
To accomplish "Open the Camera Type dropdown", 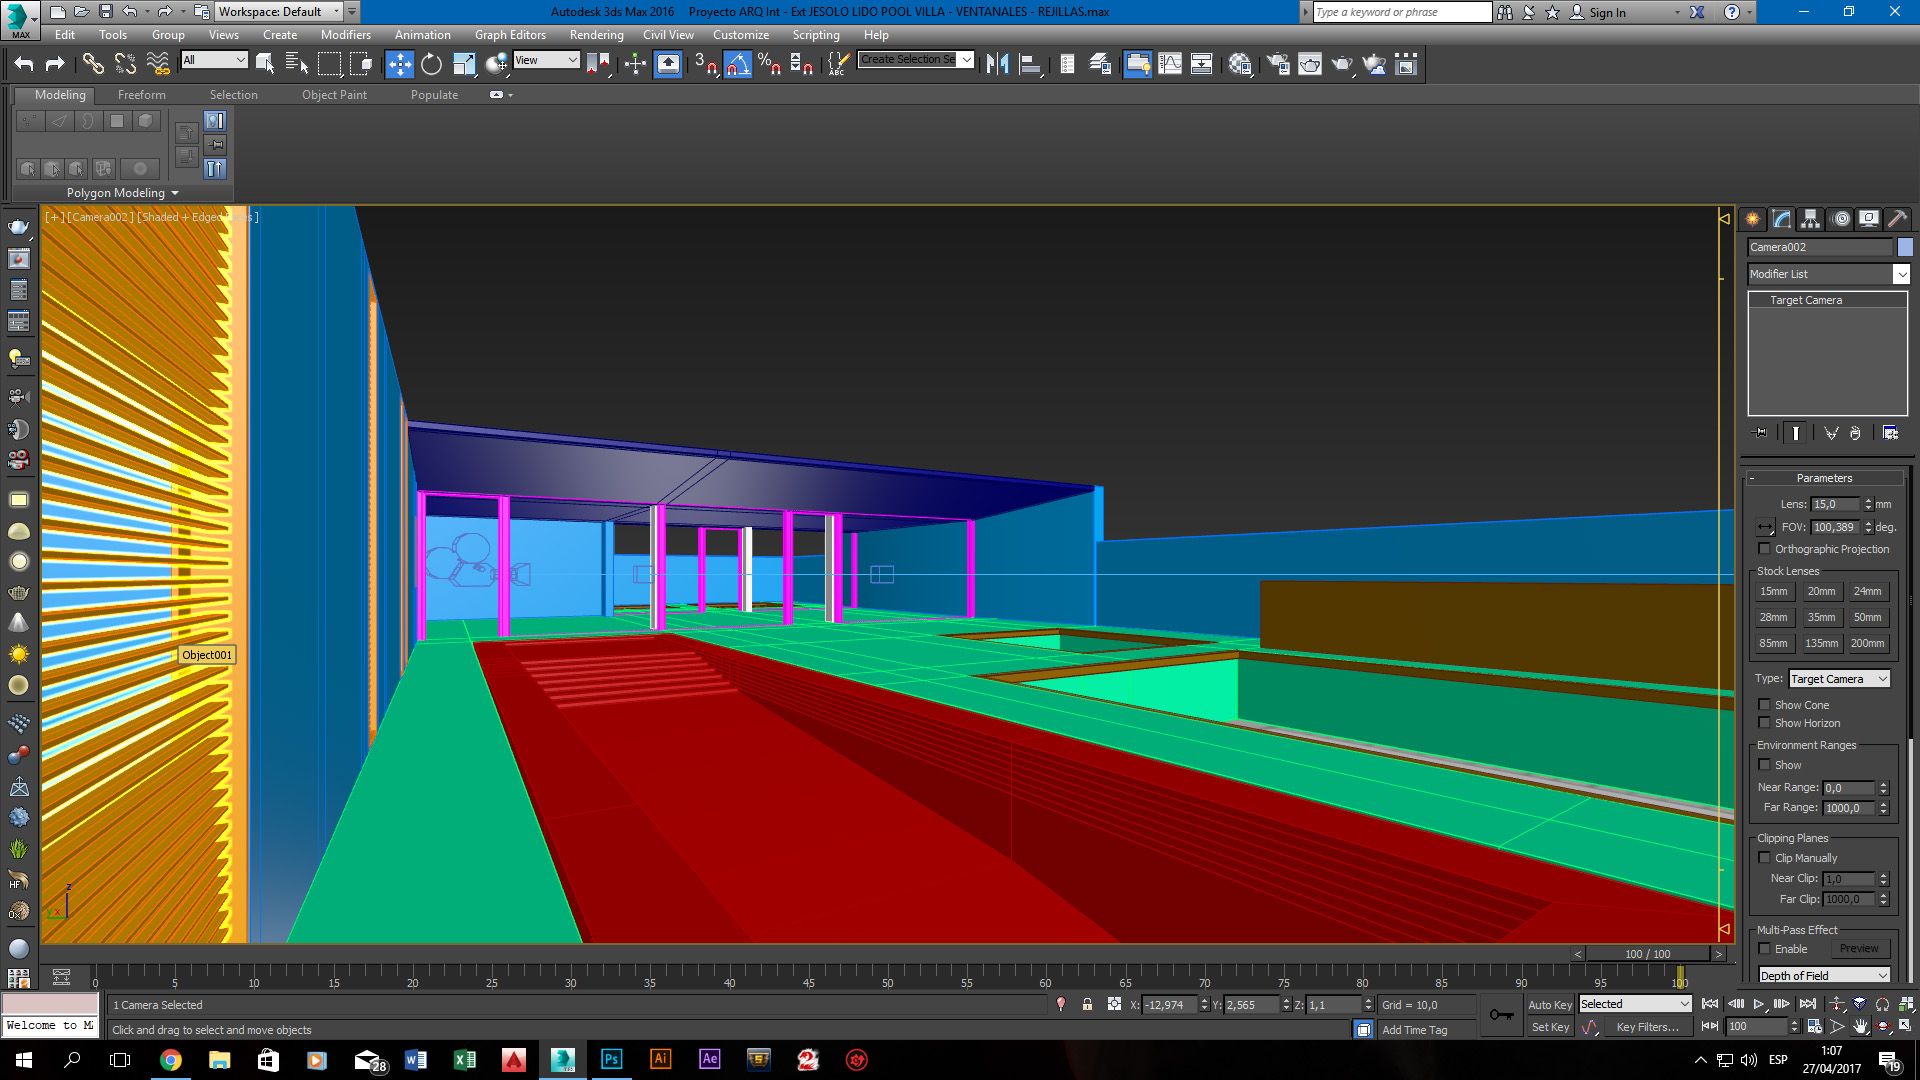I will coord(1838,678).
